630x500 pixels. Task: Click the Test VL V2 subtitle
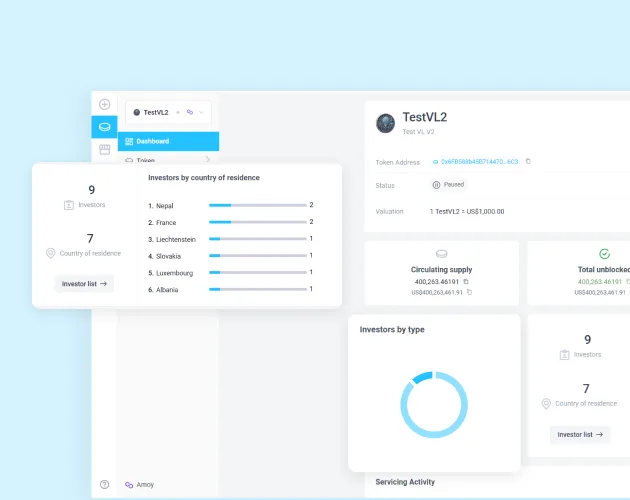pos(418,132)
